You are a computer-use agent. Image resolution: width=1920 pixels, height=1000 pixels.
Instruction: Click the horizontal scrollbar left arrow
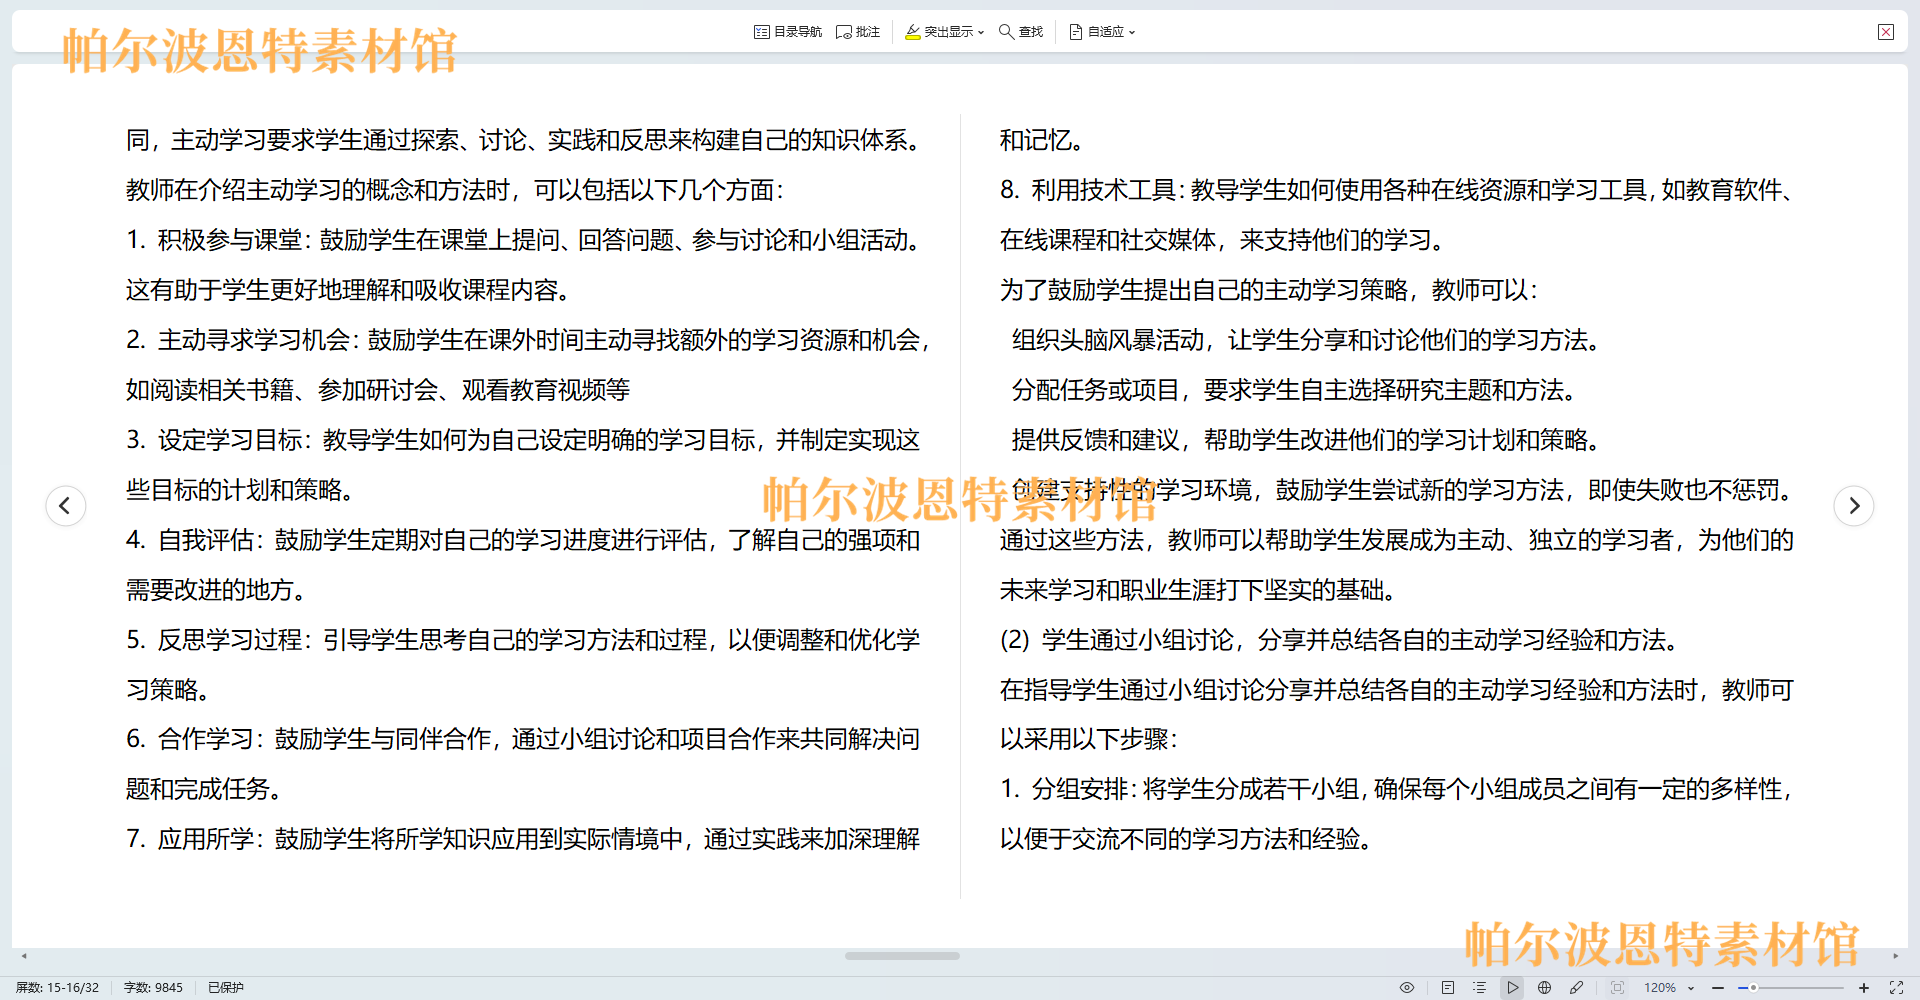pos(24,956)
